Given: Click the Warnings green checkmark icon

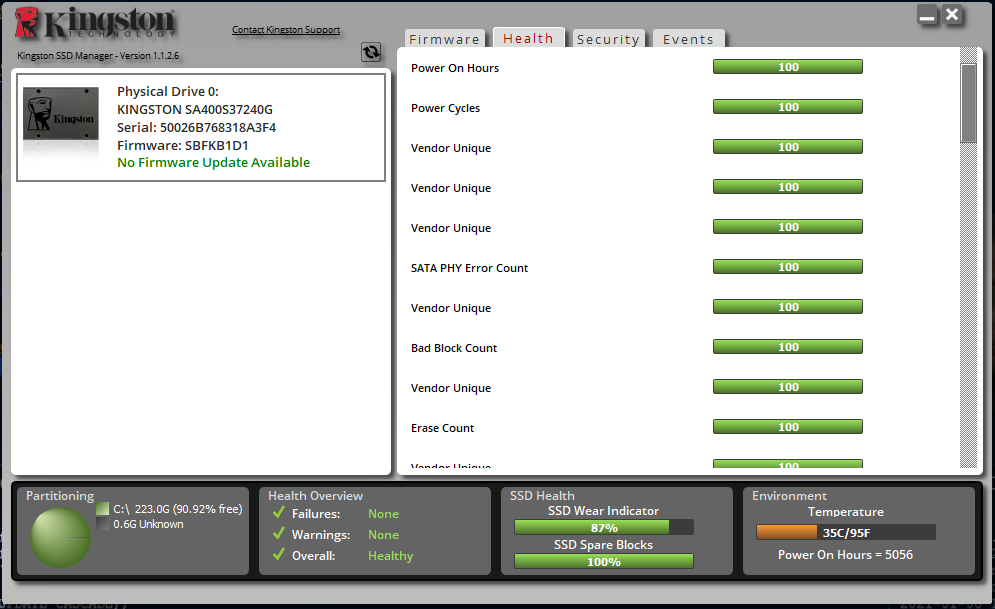Looking at the screenshot, I should (x=279, y=534).
